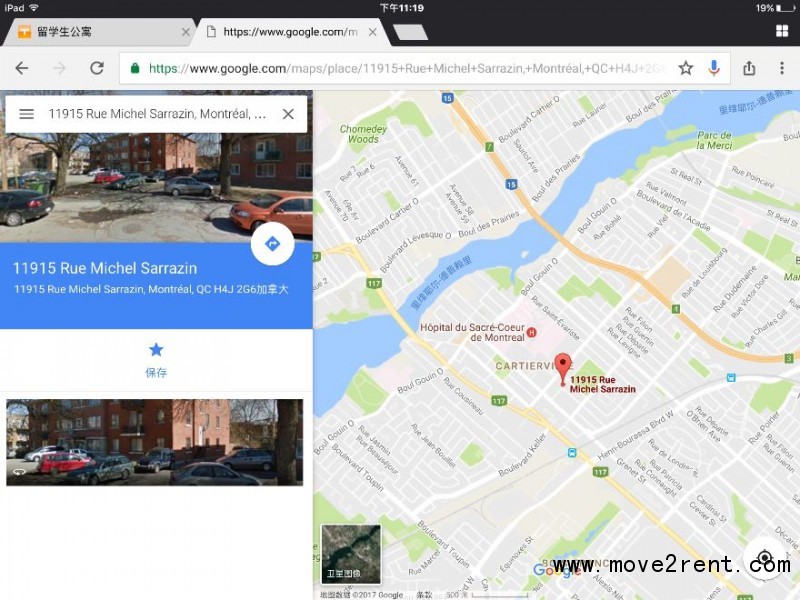Screen dimensions: 800x600
Task: Click the transit station icon near Rue Poirier
Action: click(731, 378)
